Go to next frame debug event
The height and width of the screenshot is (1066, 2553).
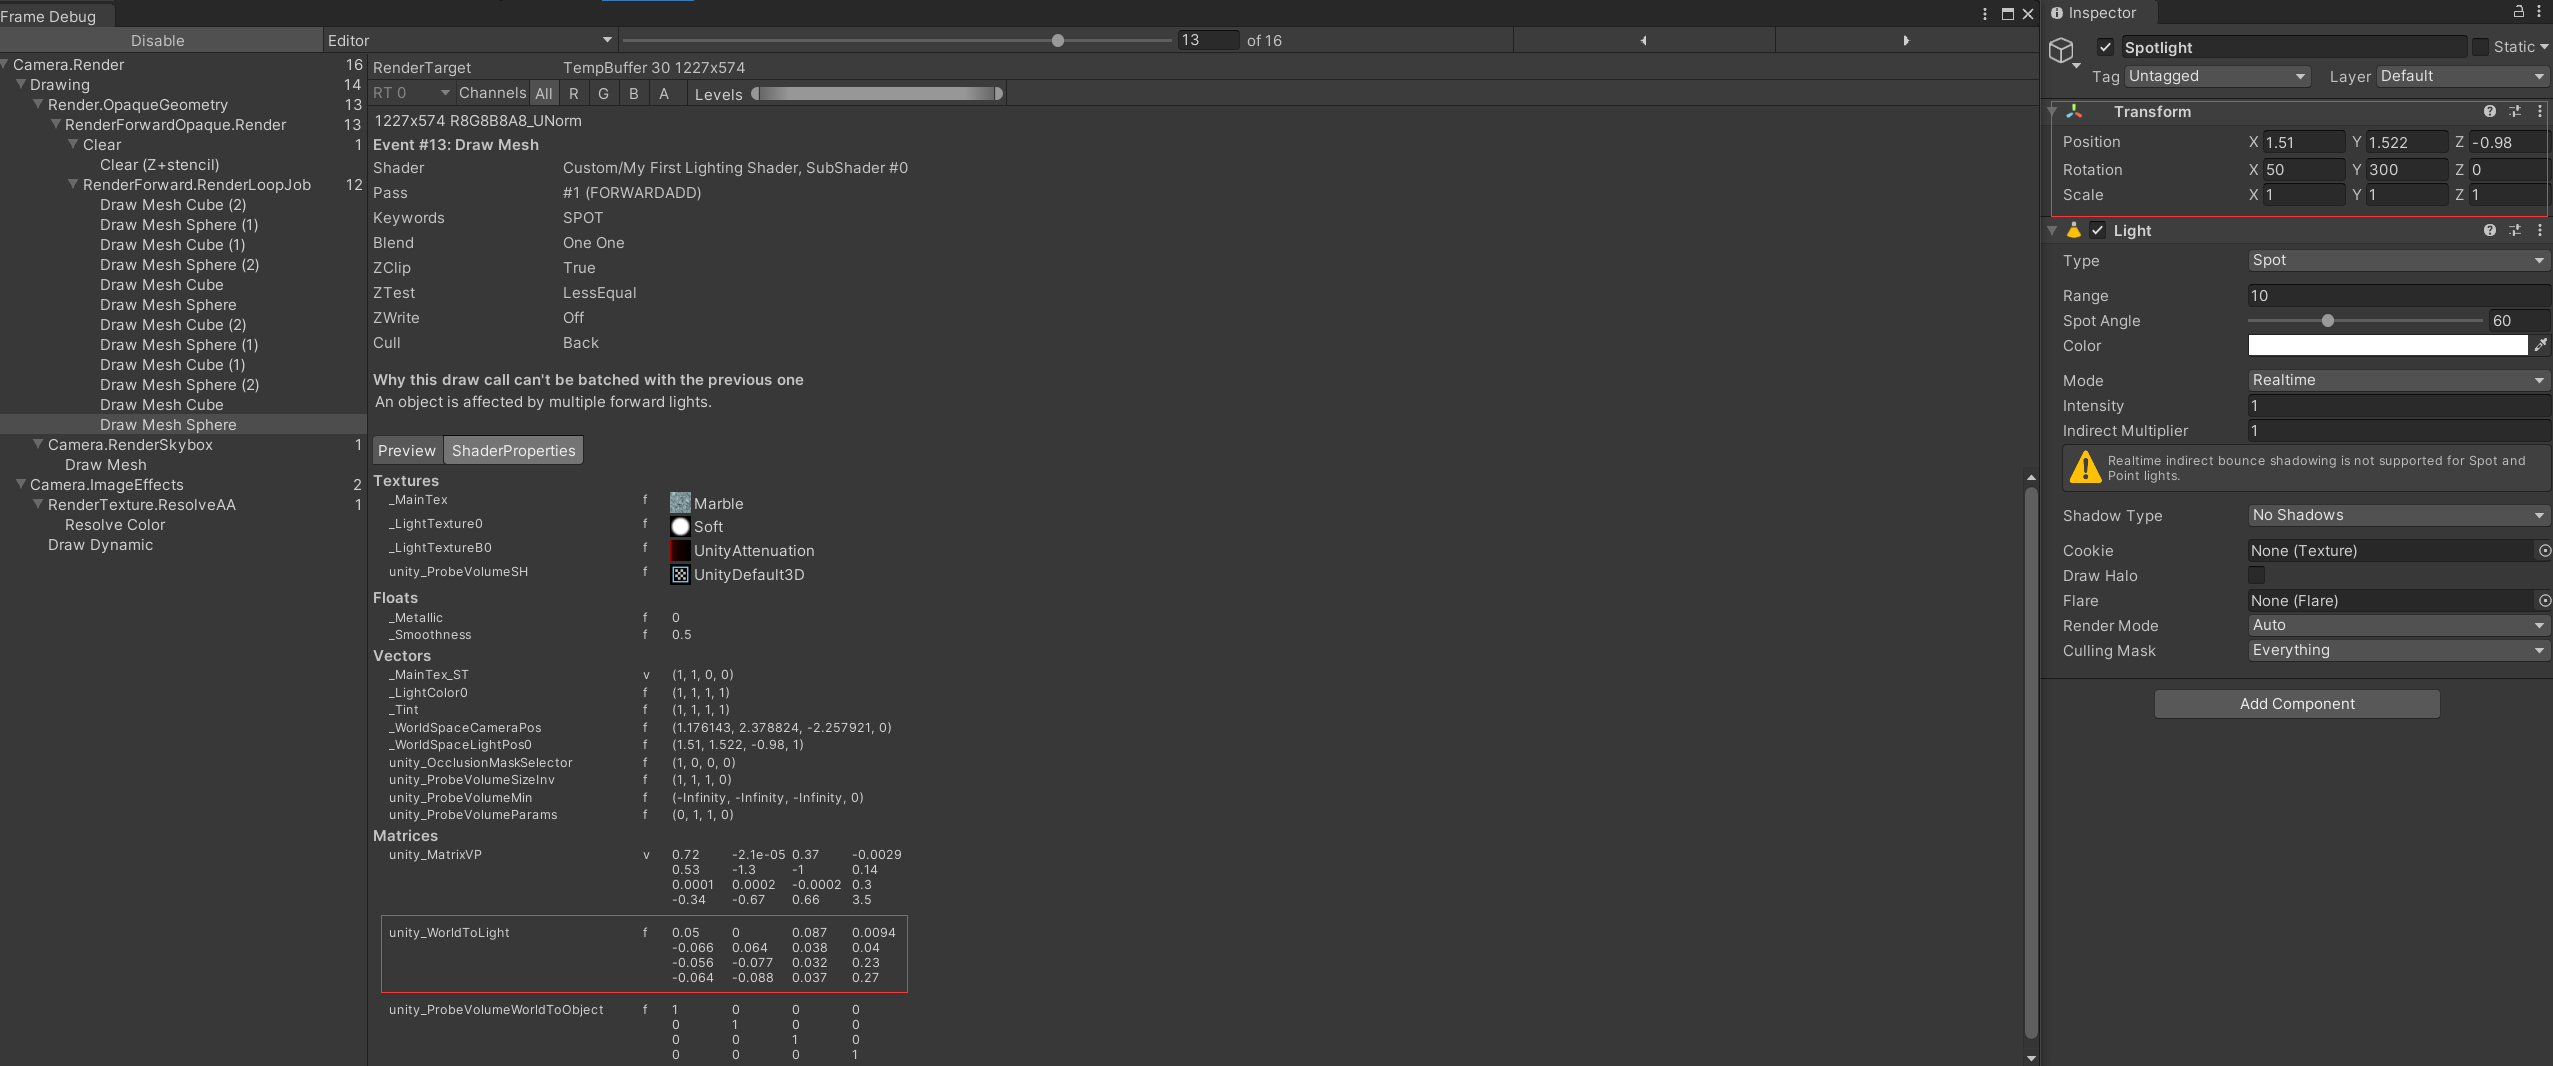click(1906, 40)
